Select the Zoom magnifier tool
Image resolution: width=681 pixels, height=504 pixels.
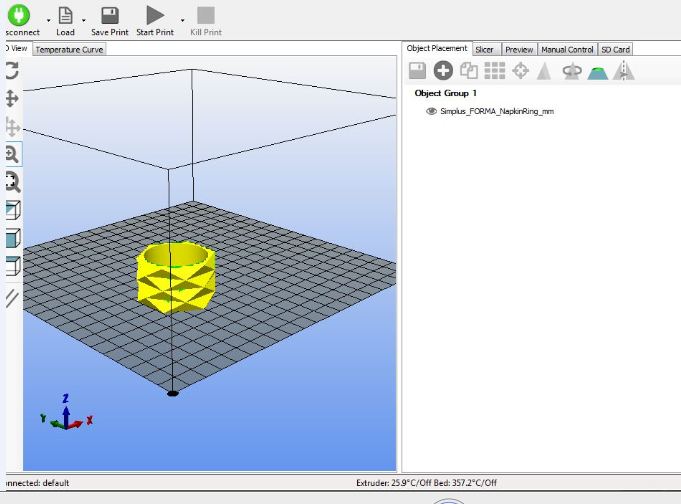pyautogui.click(x=12, y=154)
